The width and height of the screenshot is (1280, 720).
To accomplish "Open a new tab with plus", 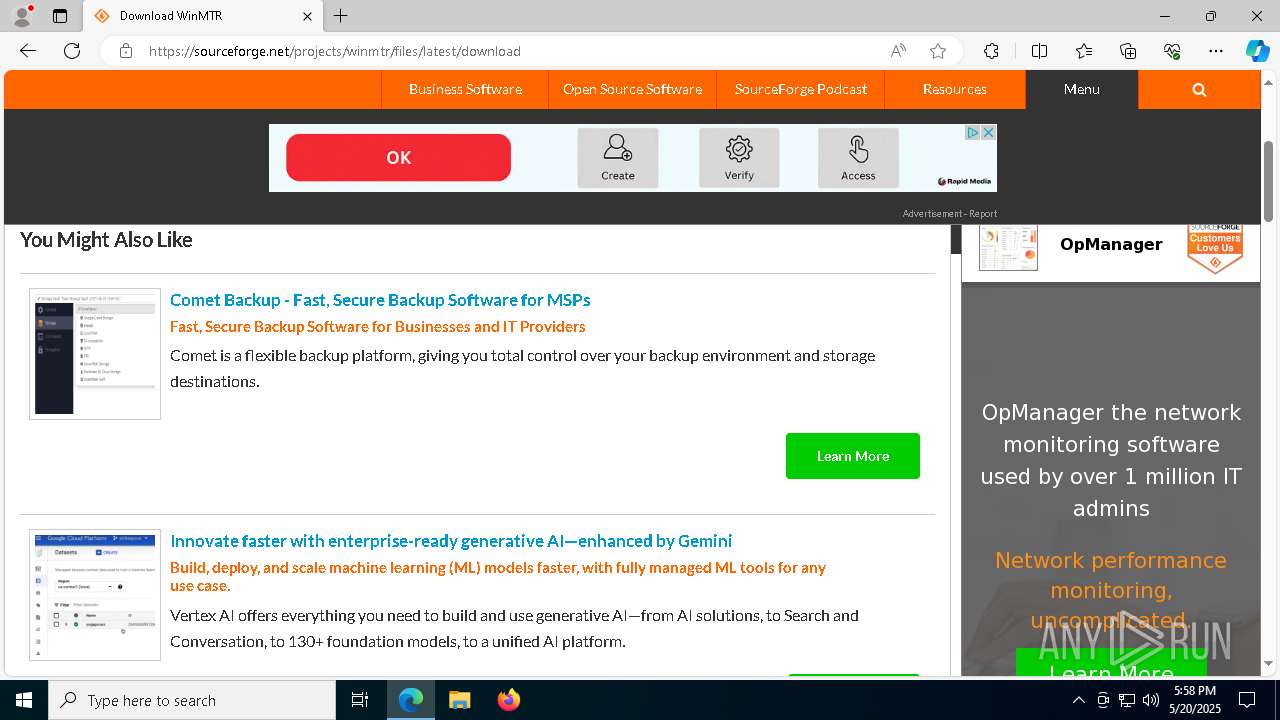I will [x=341, y=16].
